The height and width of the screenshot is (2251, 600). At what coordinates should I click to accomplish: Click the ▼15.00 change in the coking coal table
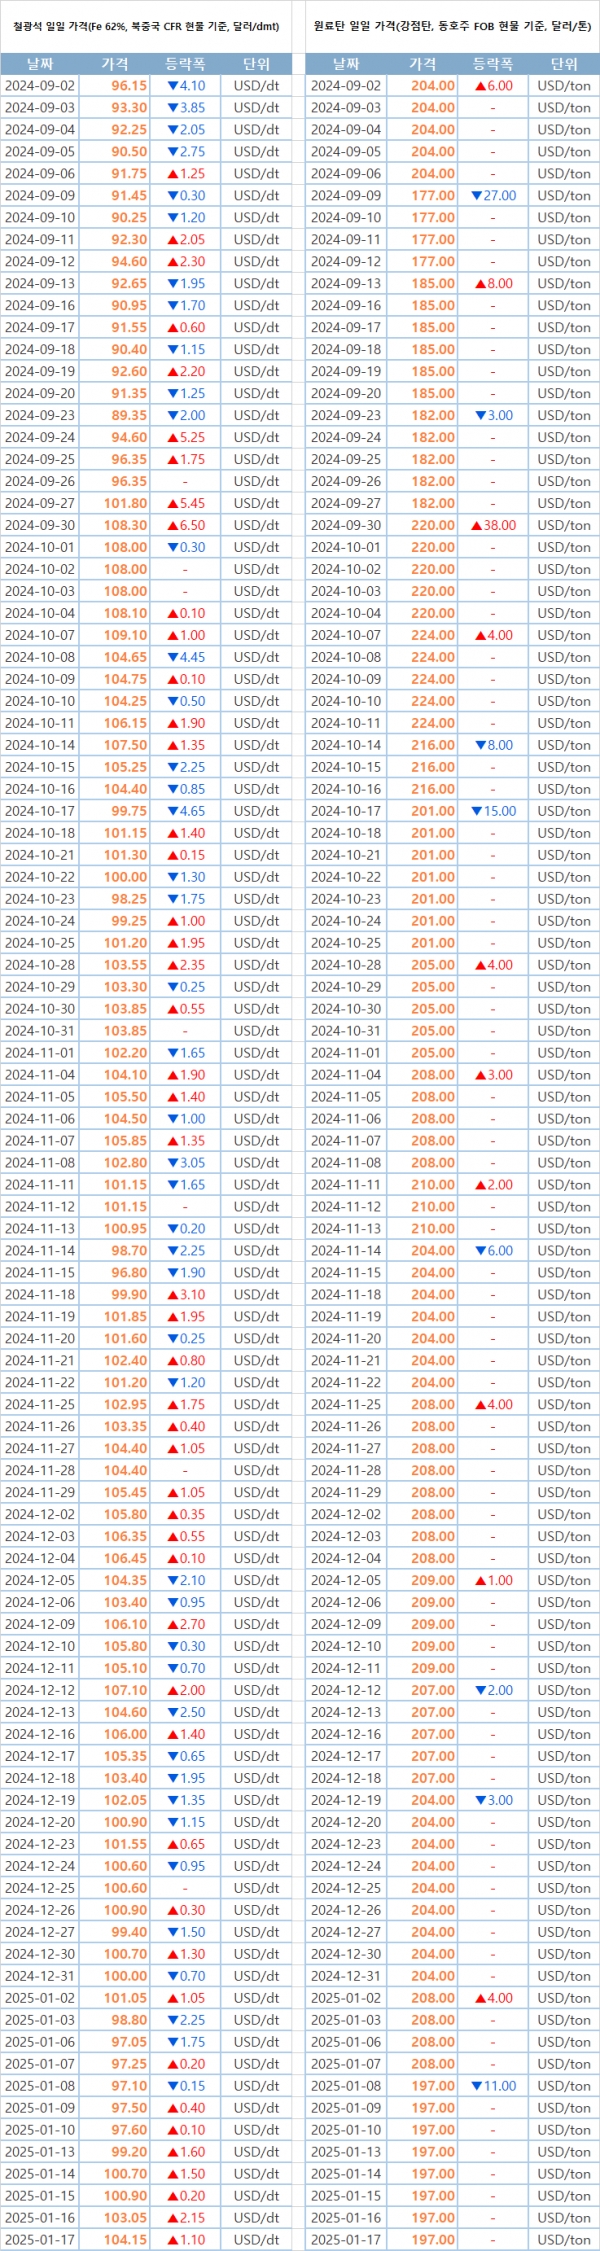point(493,811)
